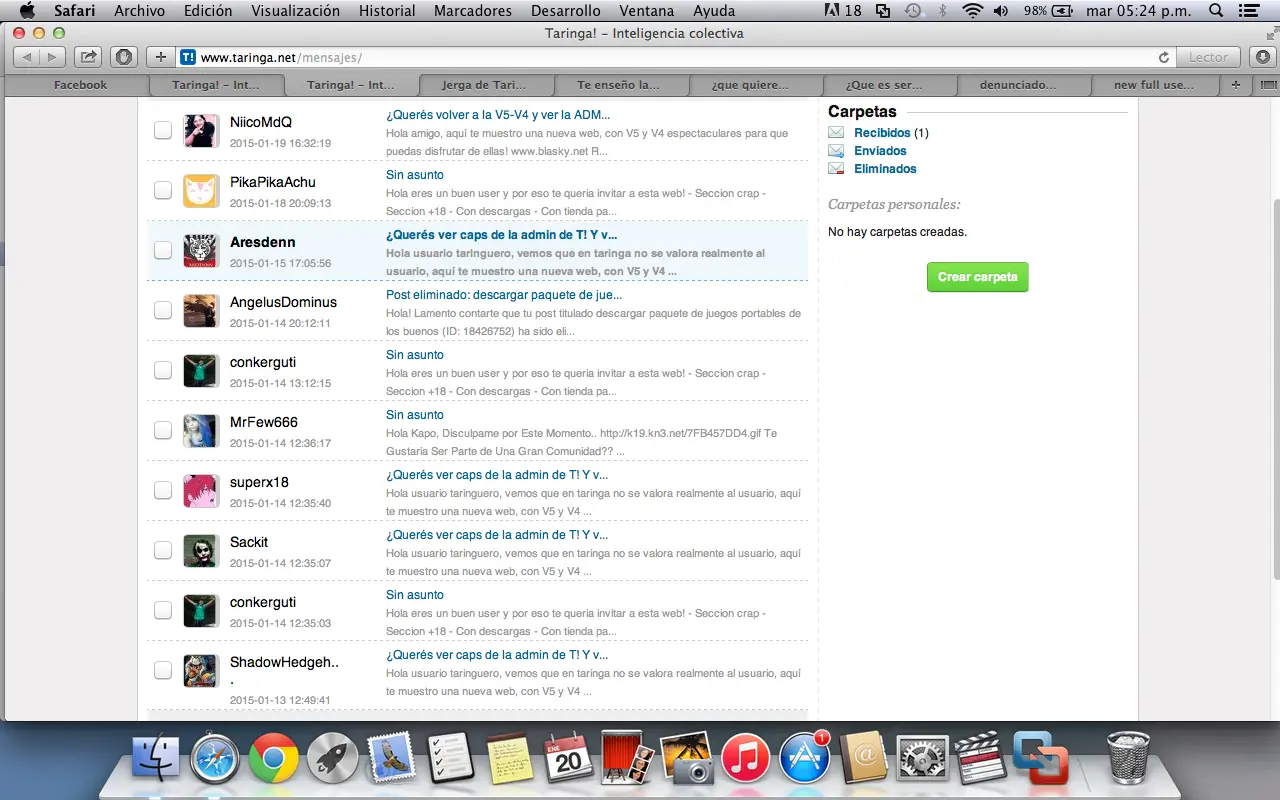Click the Recibidos folder envelope icon
The image size is (1280, 800).
pos(836,132)
